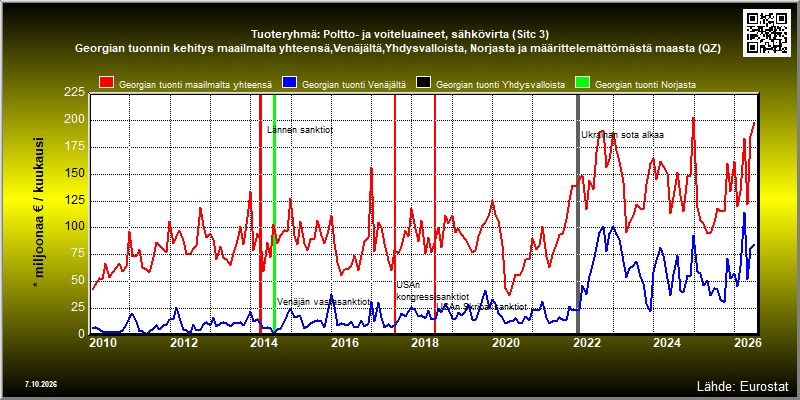
Task: Click the x-axis label 2018
Action: (x=426, y=342)
